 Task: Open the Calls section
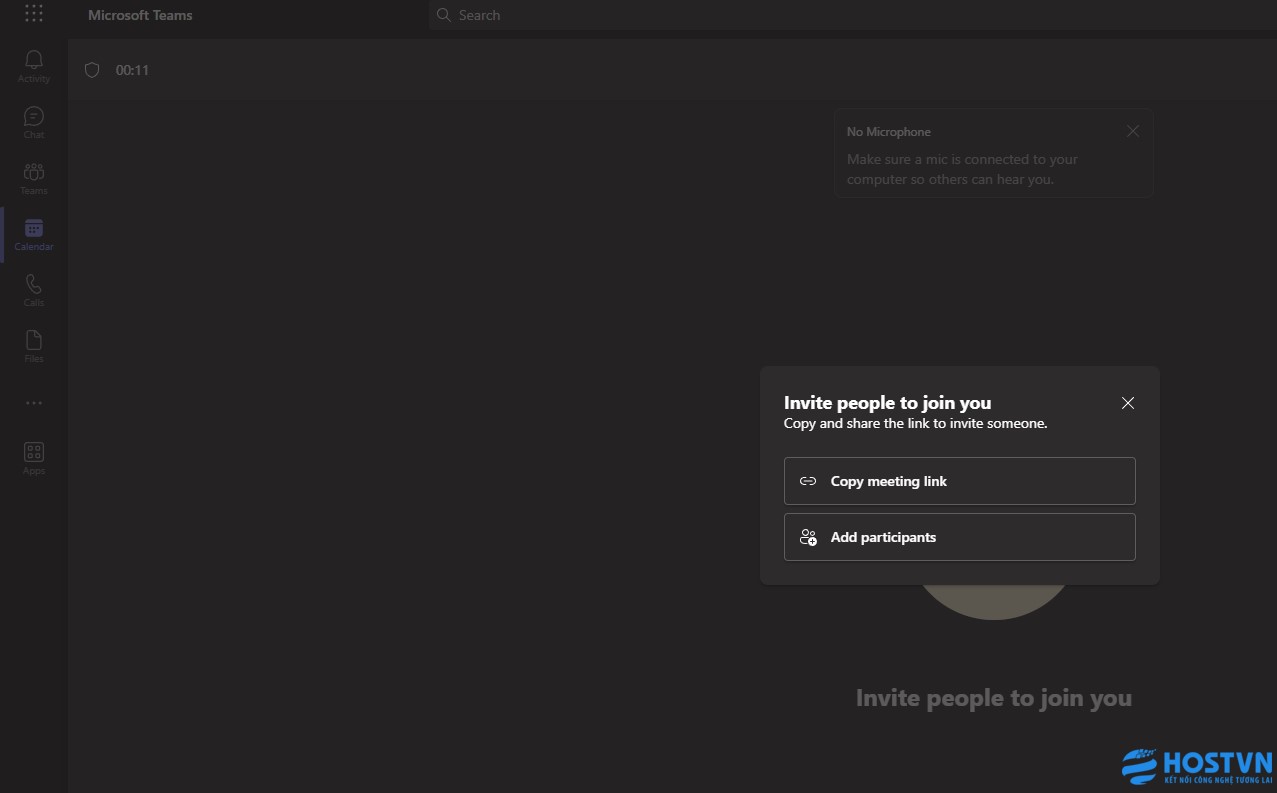(34, 290)
